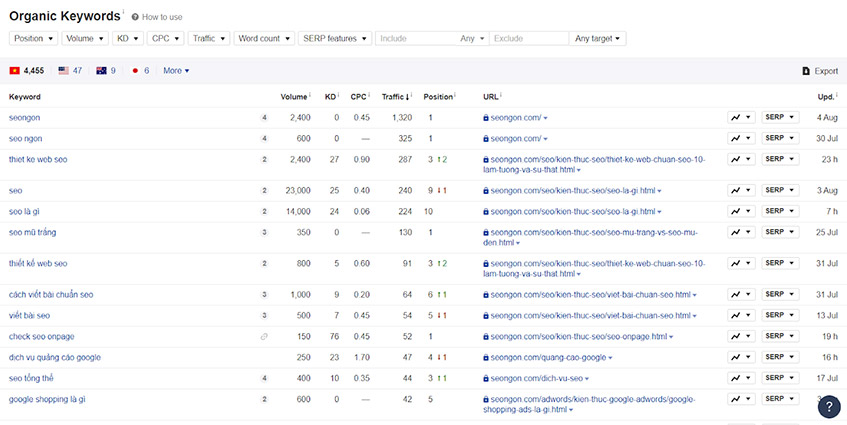Open the Any target dropdown
Viewport: 847px width, 425px height.
coord(597,38)
